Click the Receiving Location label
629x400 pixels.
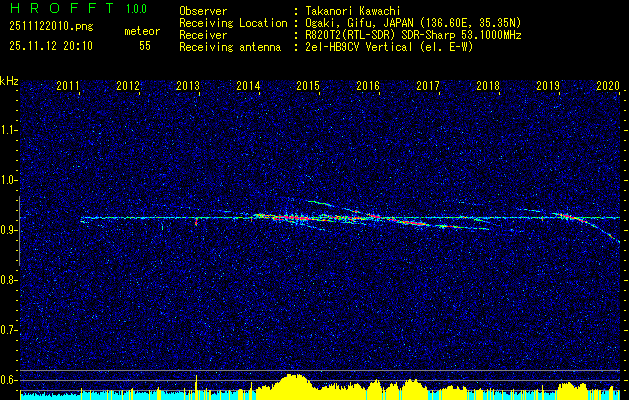(x=233, y=23)
